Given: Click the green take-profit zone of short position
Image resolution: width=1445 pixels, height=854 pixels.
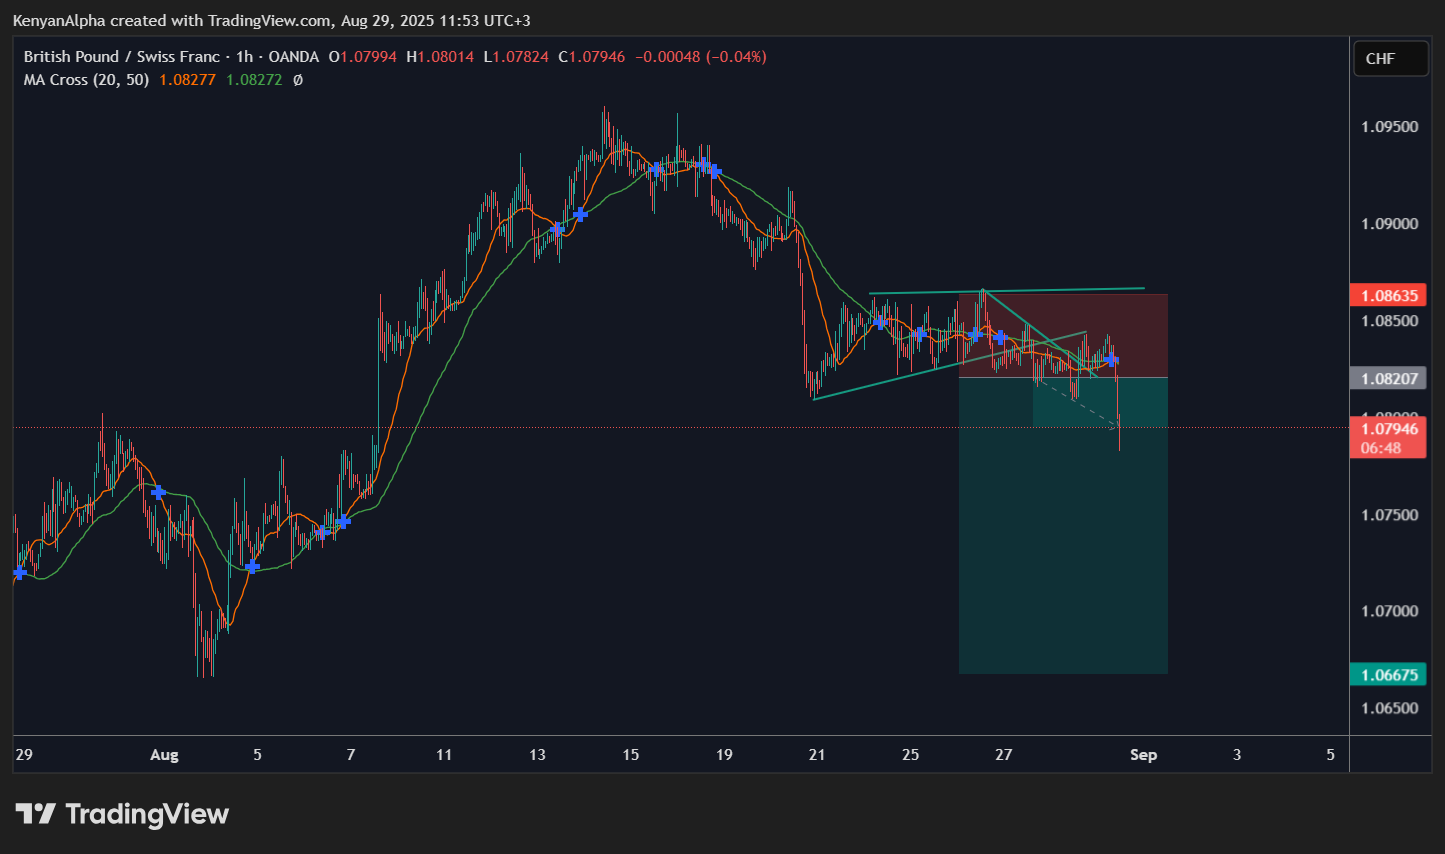Looking at the screenshot, I should [x=1063, y=525].
